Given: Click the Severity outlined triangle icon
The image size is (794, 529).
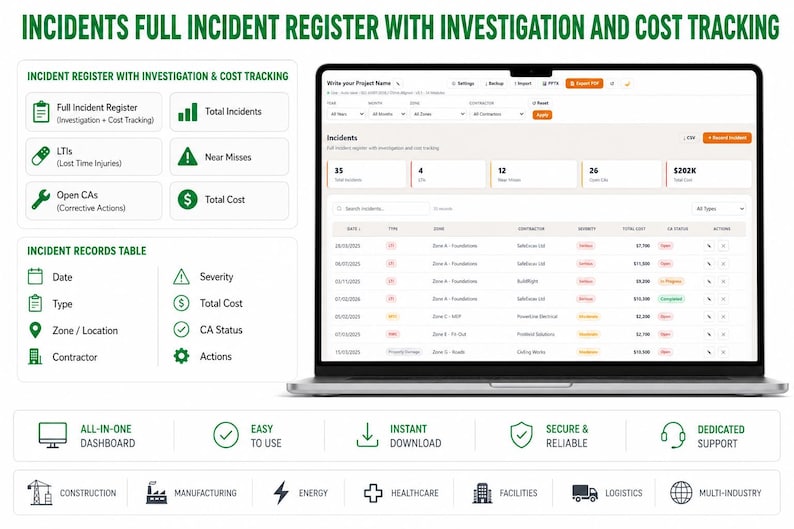Looking at the screenshot, I should (181, 277).
